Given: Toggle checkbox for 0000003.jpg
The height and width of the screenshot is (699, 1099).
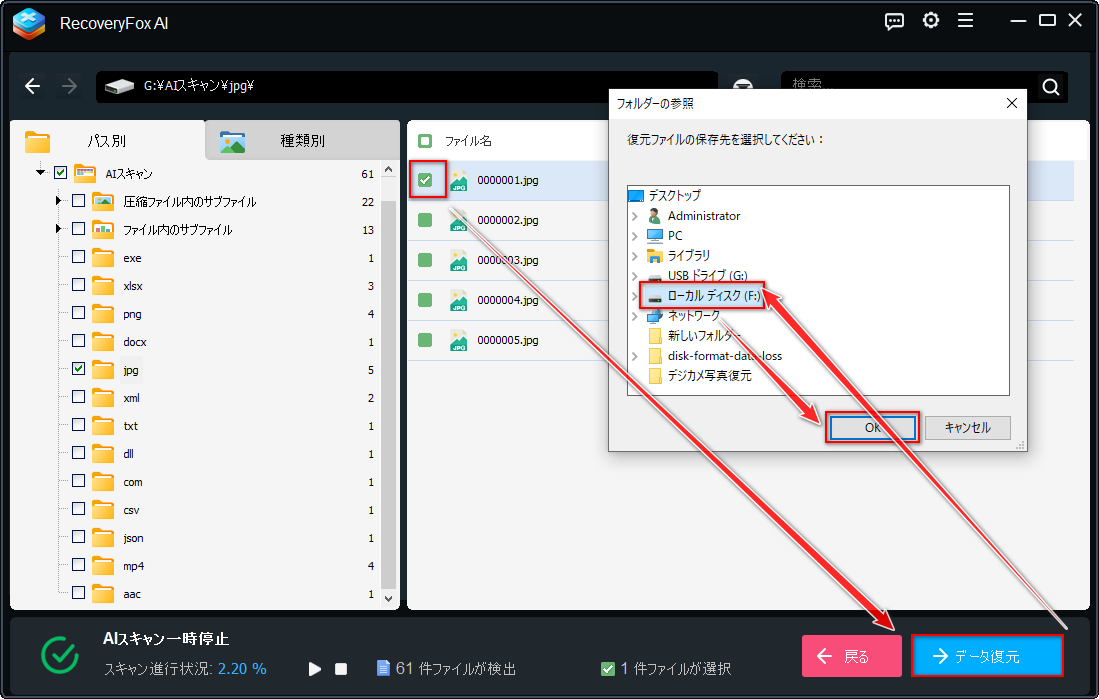Looking at the screenshot, I should coord(425,260).
